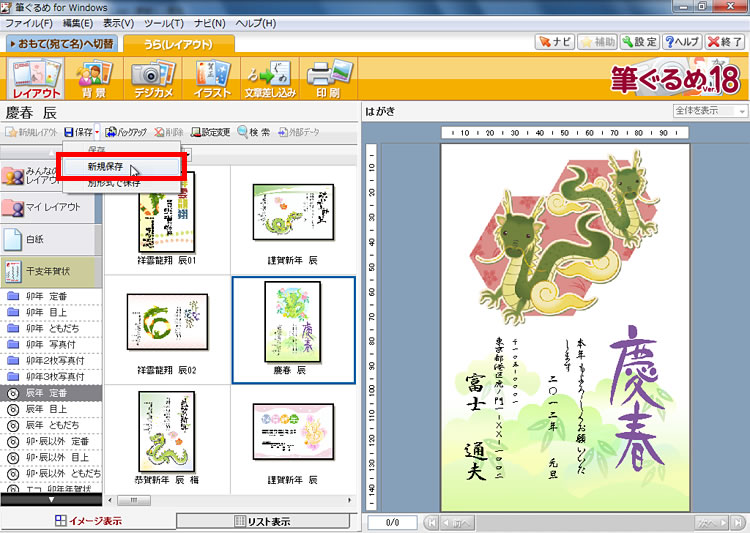Screen dimensions: 750x533
Task: Select the マイ レイアウト category
Action: pyautogui.click(x=48, y=208)
